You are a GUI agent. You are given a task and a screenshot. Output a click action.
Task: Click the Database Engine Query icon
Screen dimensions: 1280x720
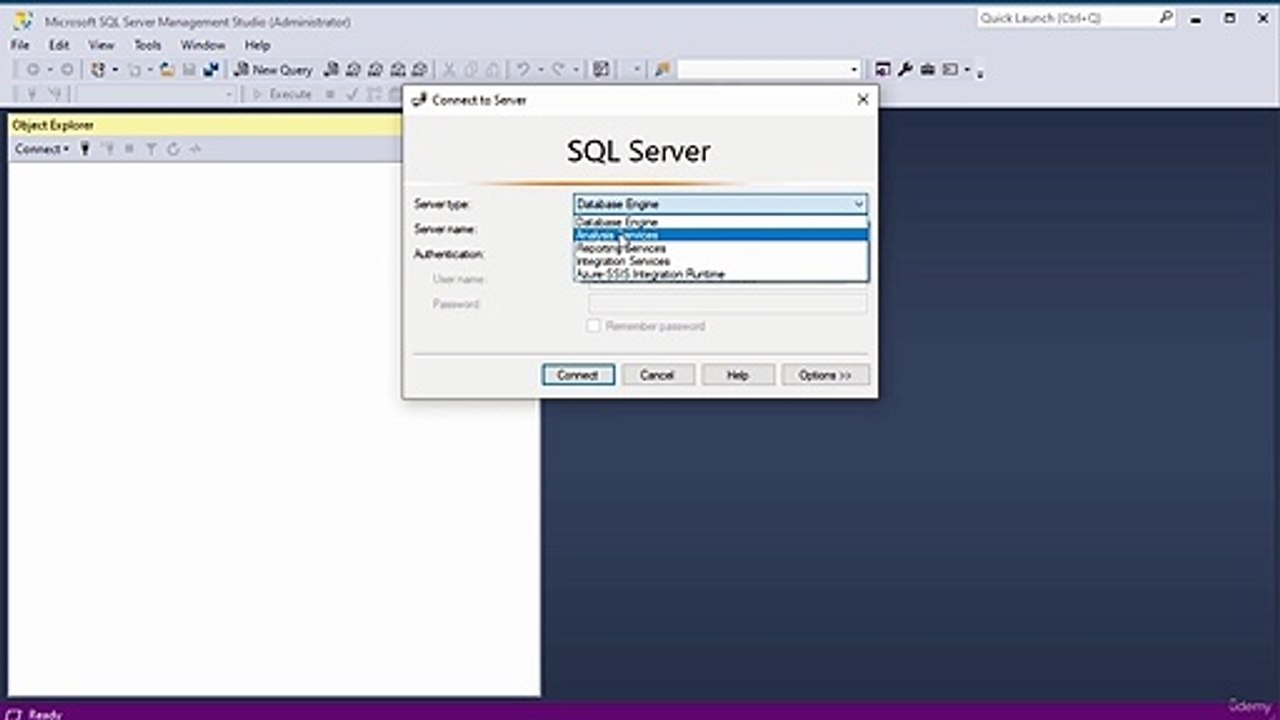click(x=332, y=70)
